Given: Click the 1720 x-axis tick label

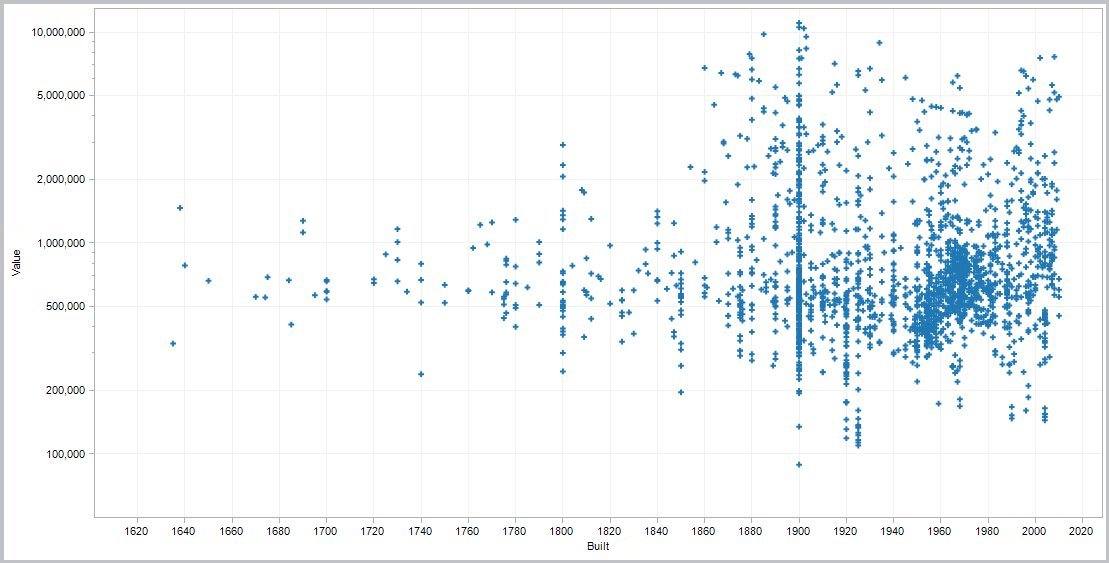Looking at the screenshot, I should pos(373,530).
